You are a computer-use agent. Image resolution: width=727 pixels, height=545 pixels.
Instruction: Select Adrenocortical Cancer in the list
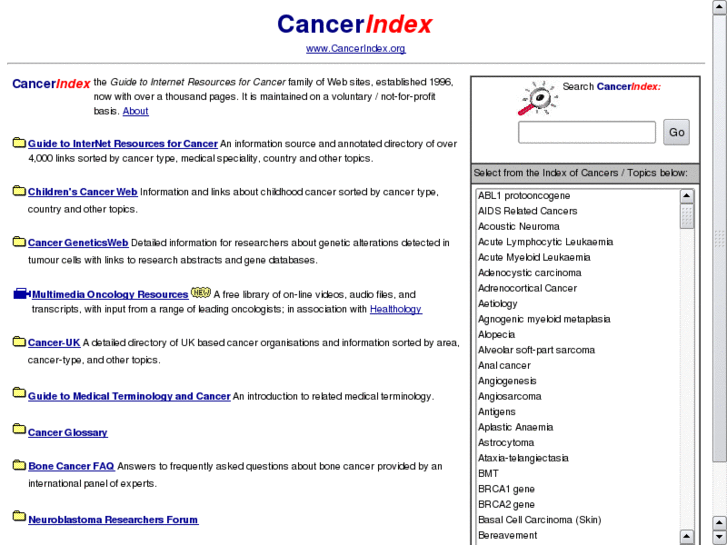[577, 288]
